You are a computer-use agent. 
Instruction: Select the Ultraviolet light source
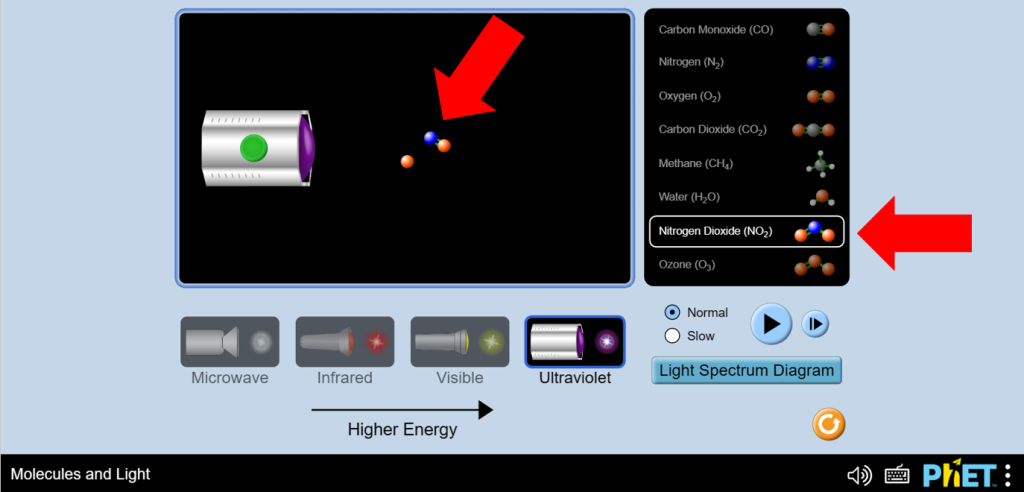tap(575, 342)
